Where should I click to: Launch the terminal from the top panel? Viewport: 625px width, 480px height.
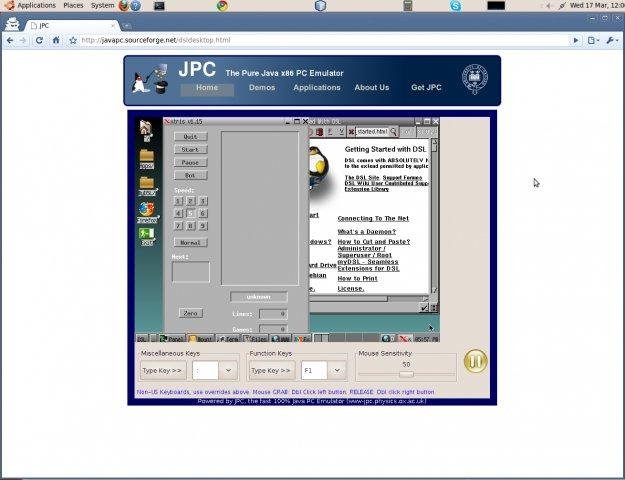coord(159,6)
